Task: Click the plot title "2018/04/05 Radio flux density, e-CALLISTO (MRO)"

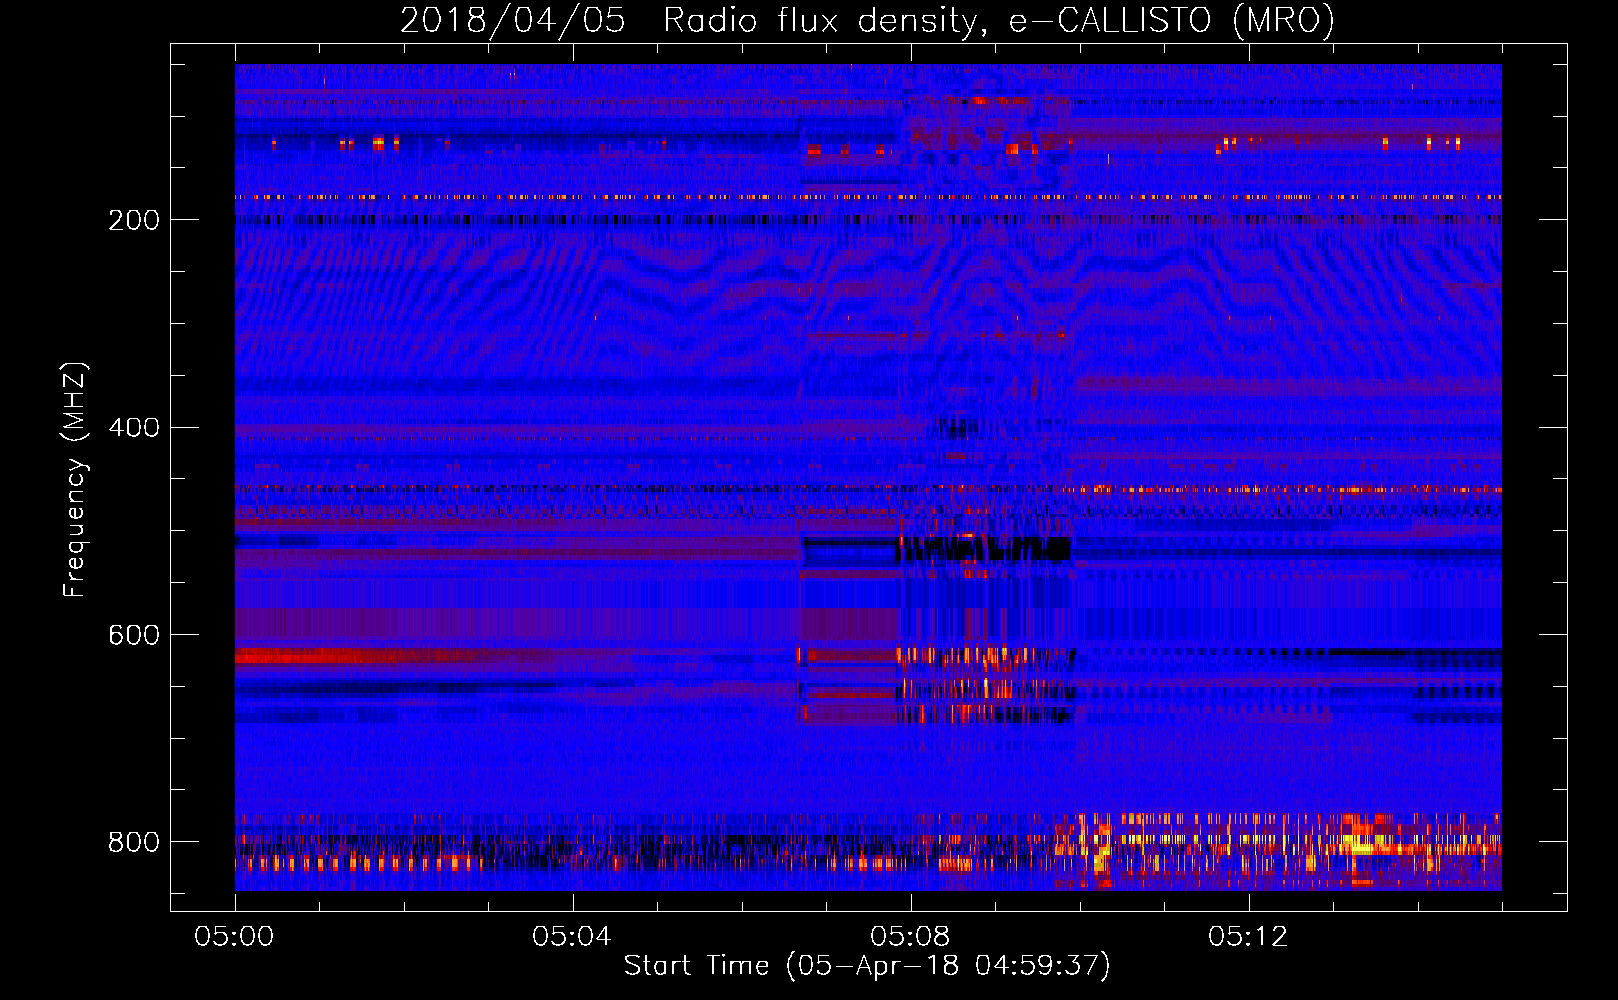Action: pyautogui.click(x=867, y=20)
